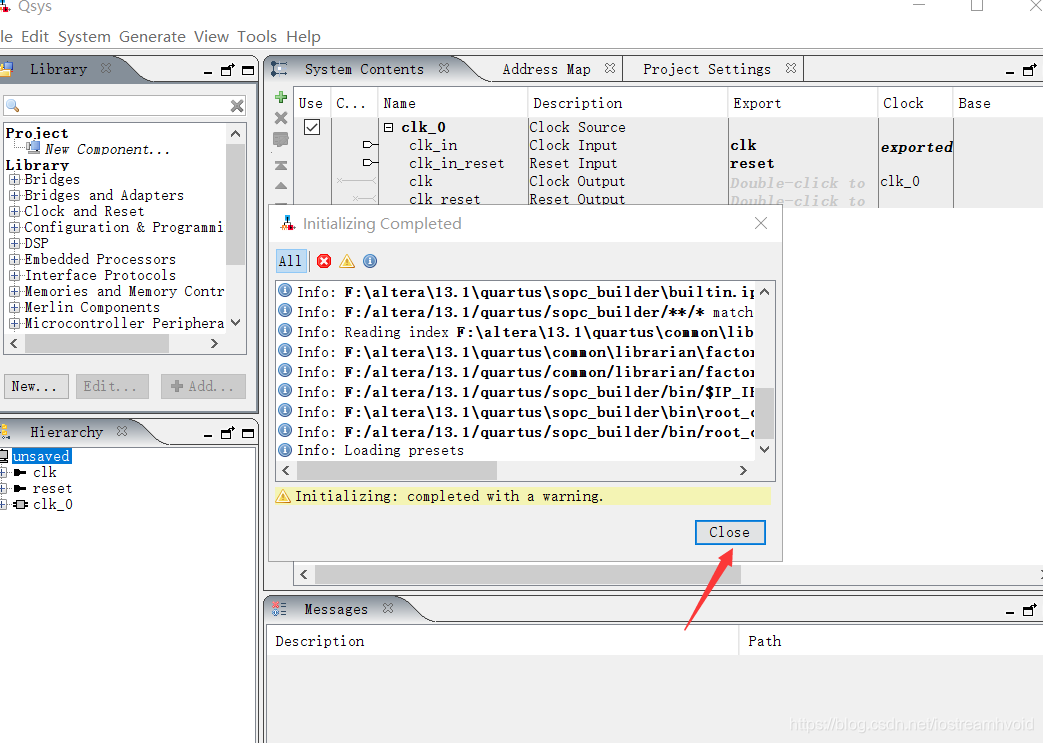Open the View menu

click(x=212, y=37)
